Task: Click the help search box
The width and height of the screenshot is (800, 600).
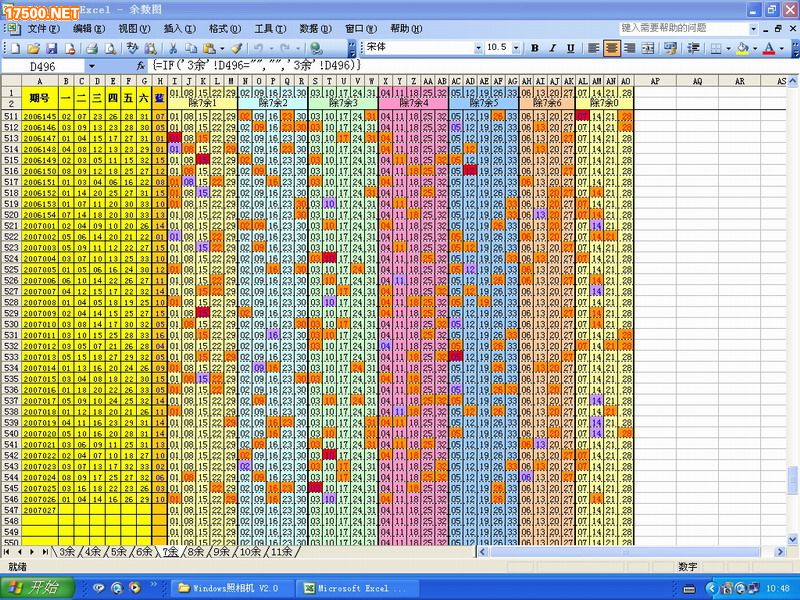Action: pyautogui.click(x=684, y=28)
